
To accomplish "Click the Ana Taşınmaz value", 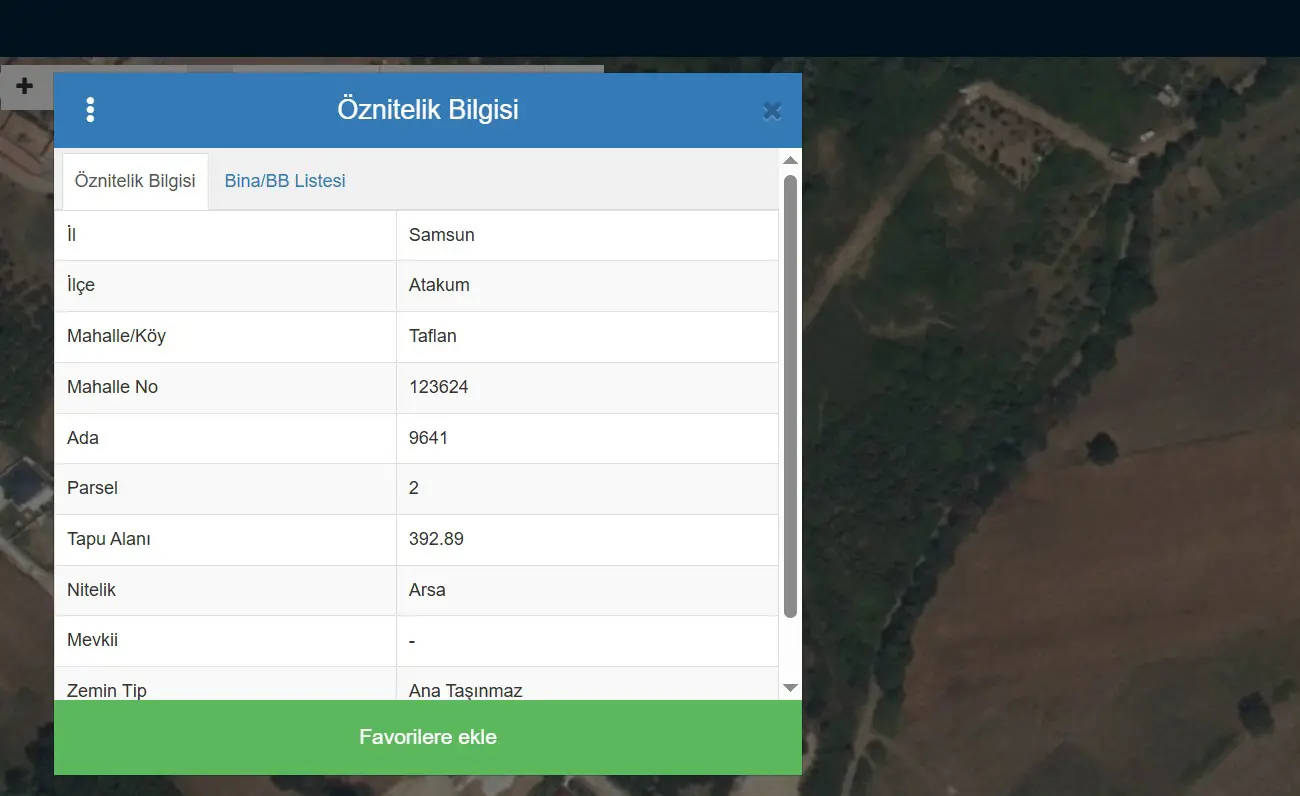I will point(466,690).
